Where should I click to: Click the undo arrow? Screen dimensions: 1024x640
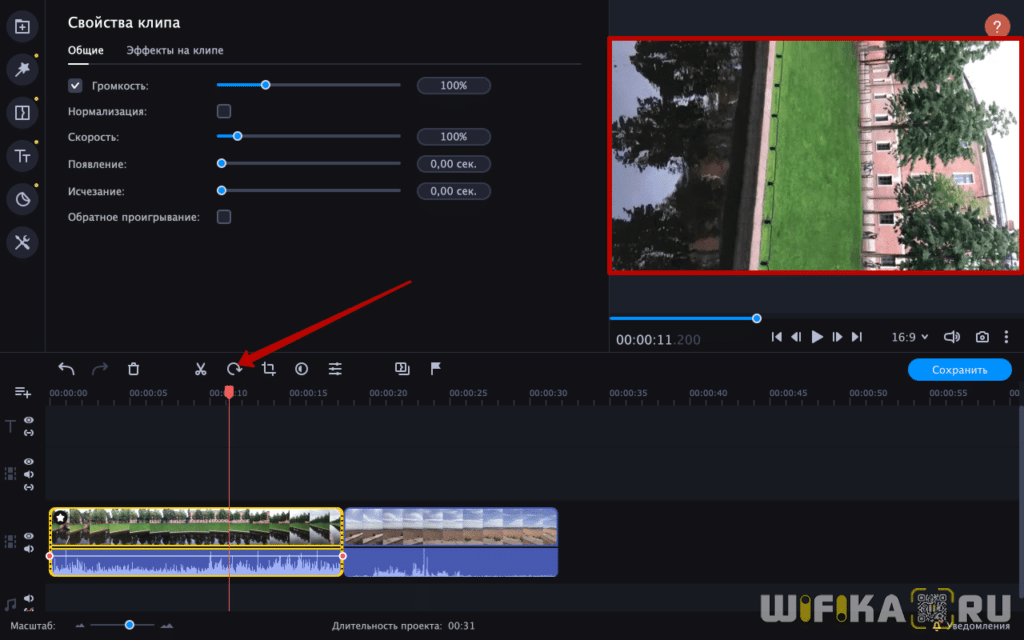tap(66, 369)
